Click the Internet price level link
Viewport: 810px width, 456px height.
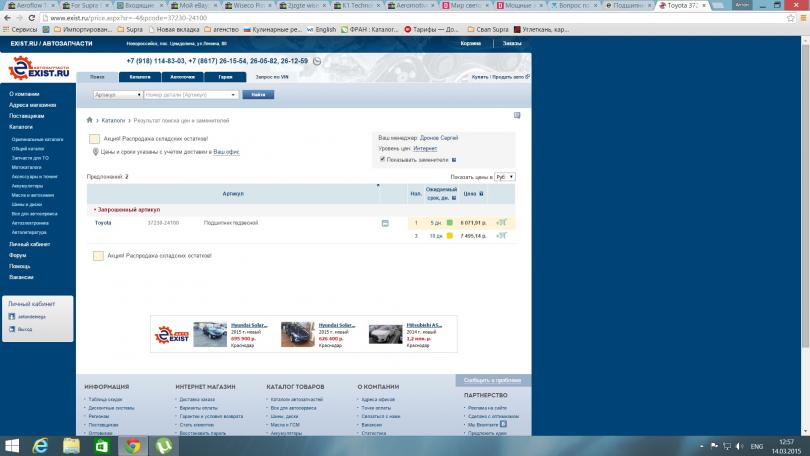point(425,149)
